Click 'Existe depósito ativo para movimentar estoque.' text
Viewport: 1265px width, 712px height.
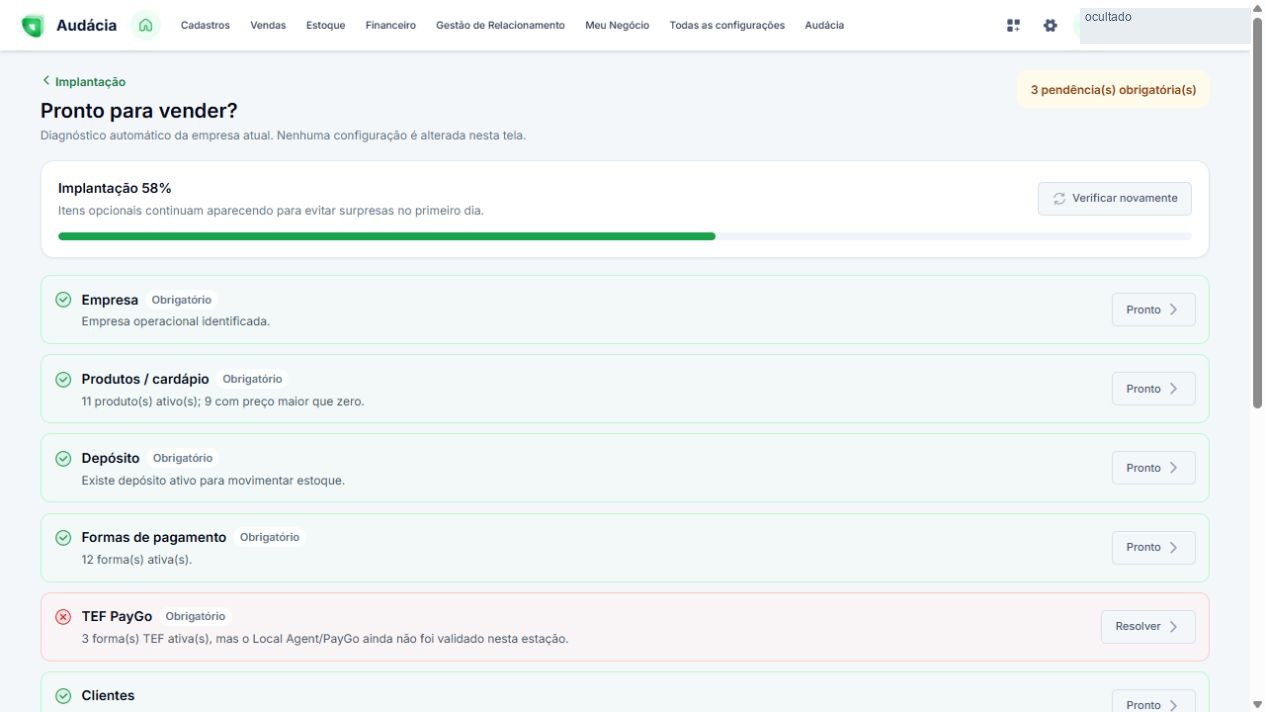(213, 480)
